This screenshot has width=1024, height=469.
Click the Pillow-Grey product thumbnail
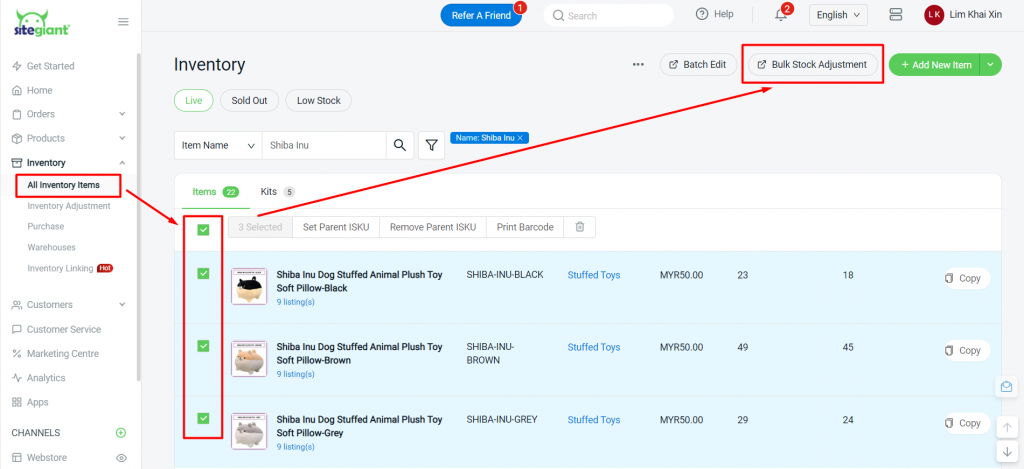249,430
